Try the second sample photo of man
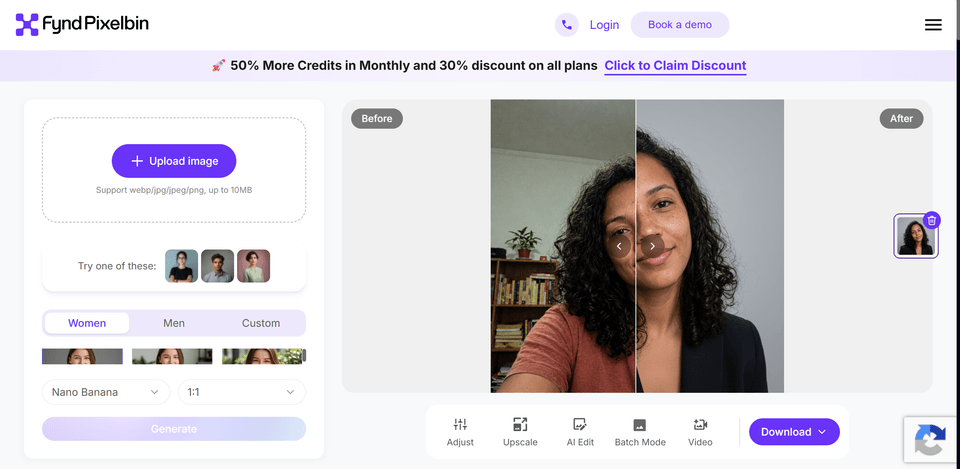This screenshot has width=960, height=469. [x=217, y=266]
